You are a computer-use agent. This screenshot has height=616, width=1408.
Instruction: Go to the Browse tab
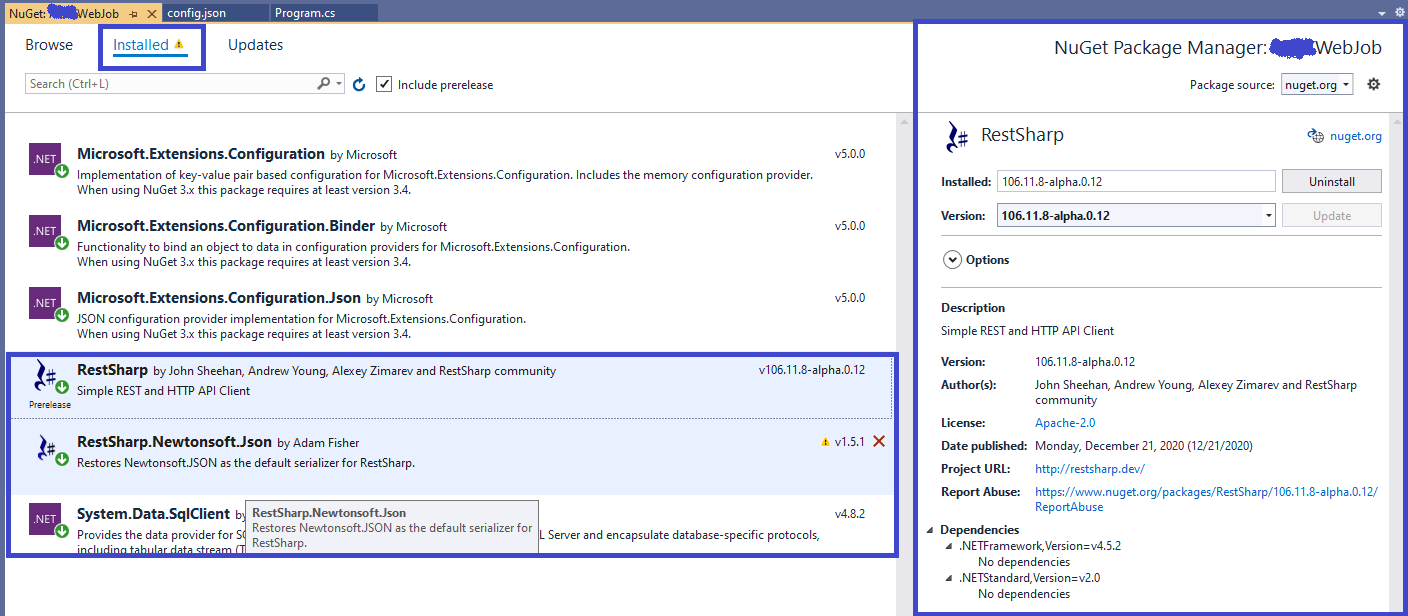(x=49, y=45)
